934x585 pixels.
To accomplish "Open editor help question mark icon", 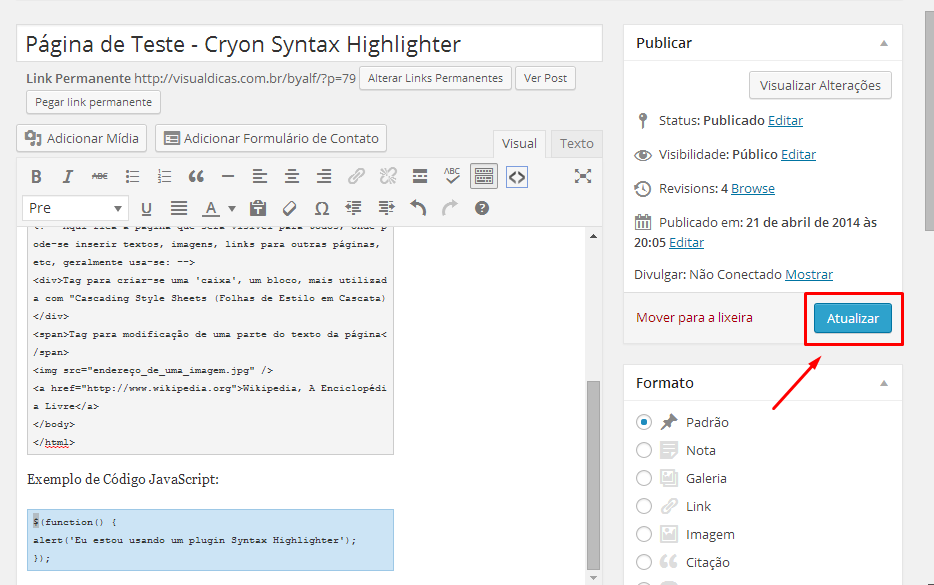I will click(482, 209).
